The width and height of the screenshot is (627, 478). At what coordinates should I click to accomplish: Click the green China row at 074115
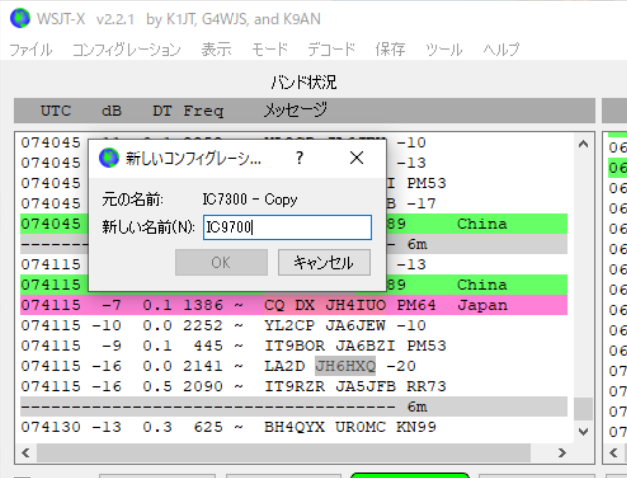(x=294, y=285)
